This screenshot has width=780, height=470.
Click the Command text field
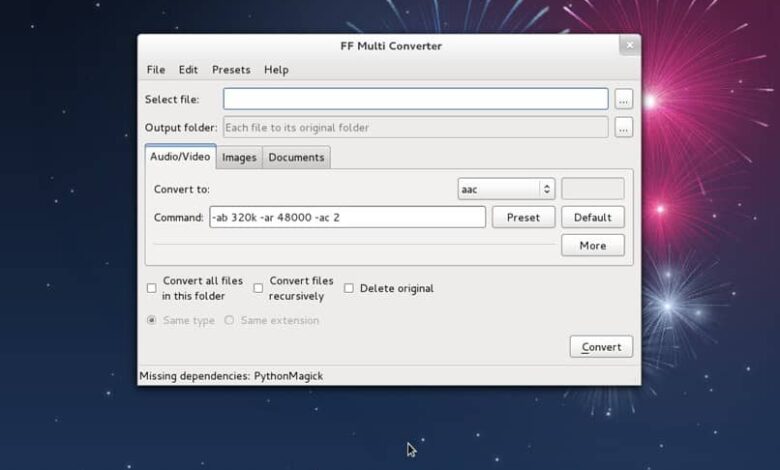tap(347, 217)
